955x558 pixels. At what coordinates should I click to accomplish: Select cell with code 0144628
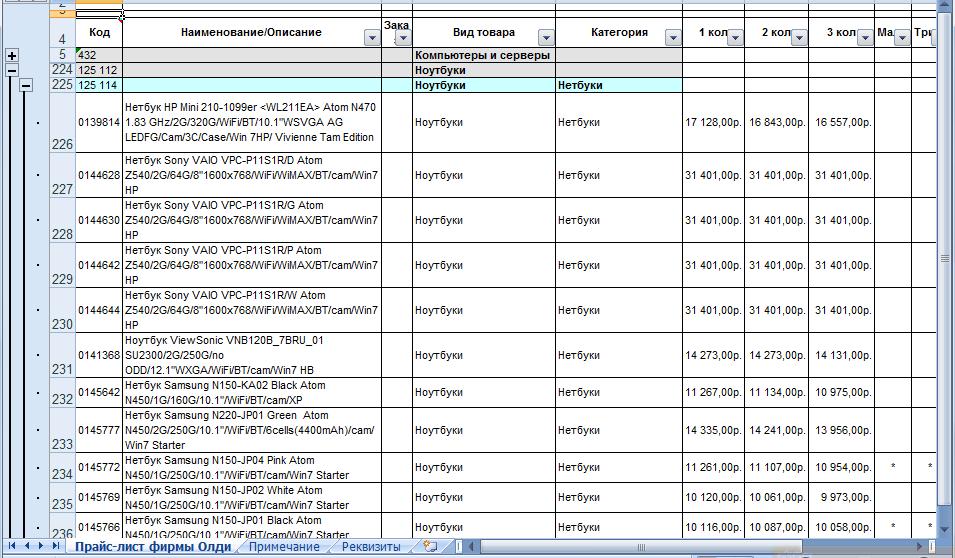pos(99,175)
